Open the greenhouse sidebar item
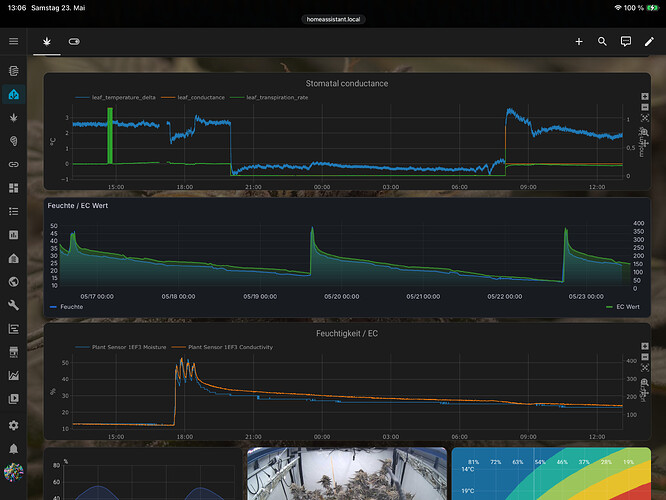 coord(14,258)
